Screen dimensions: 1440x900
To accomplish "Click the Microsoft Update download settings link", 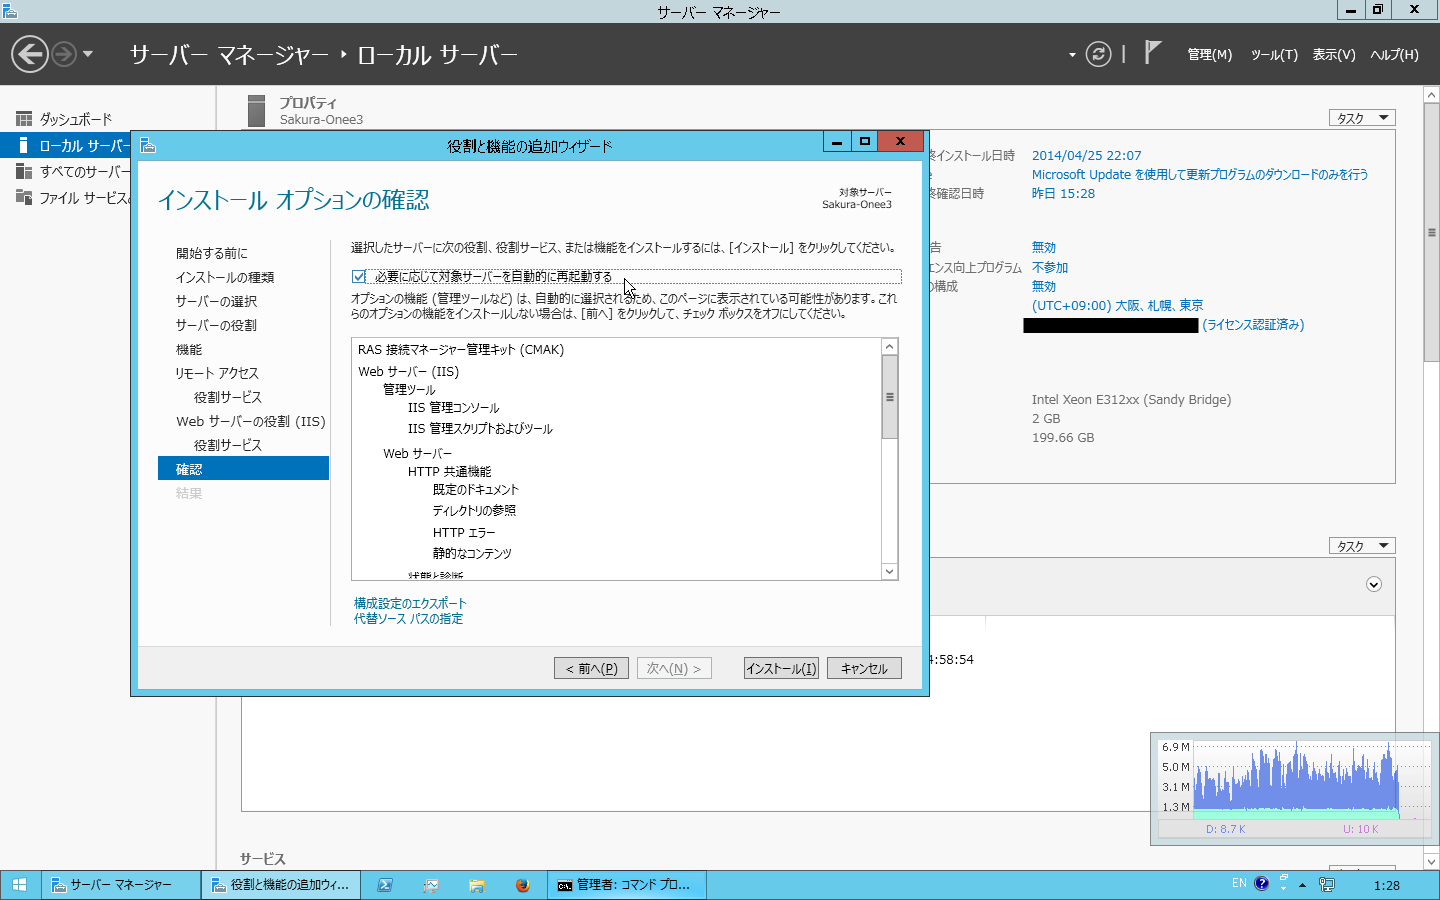I will [x=1200, y=174].
